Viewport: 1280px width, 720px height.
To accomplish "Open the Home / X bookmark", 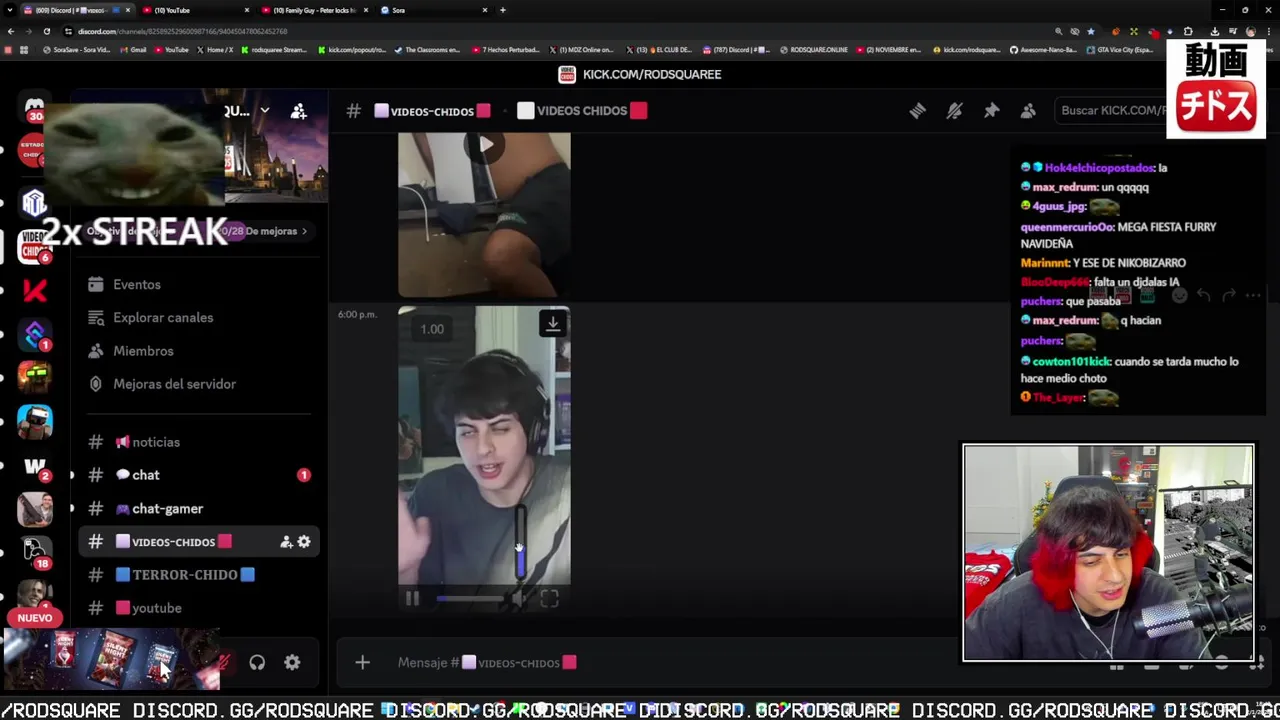I will [x=214, y=50].
